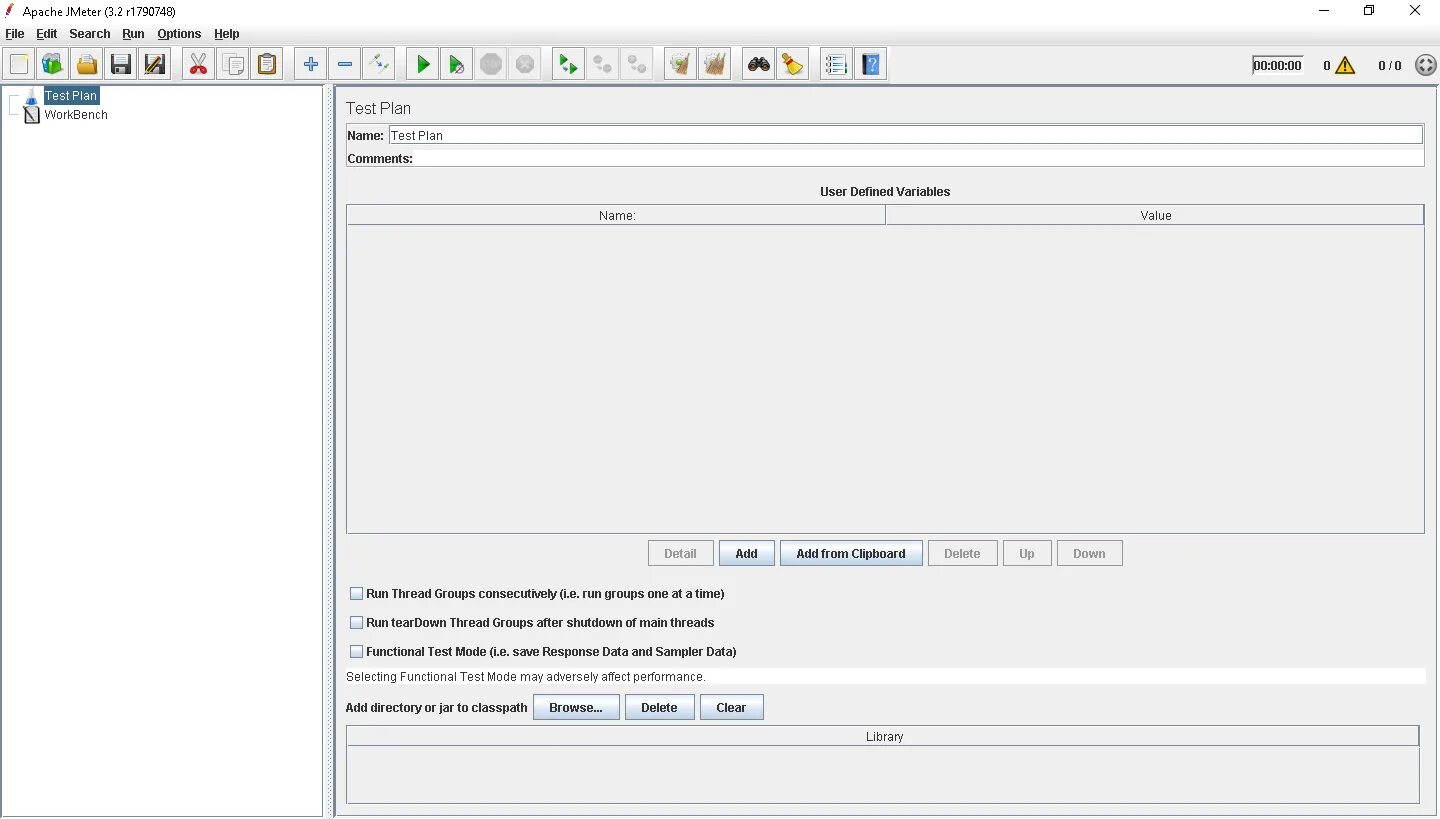Enable Functional Test Mode checkbox
Screen dimensions: 1440x819
[x=356, y=652]
